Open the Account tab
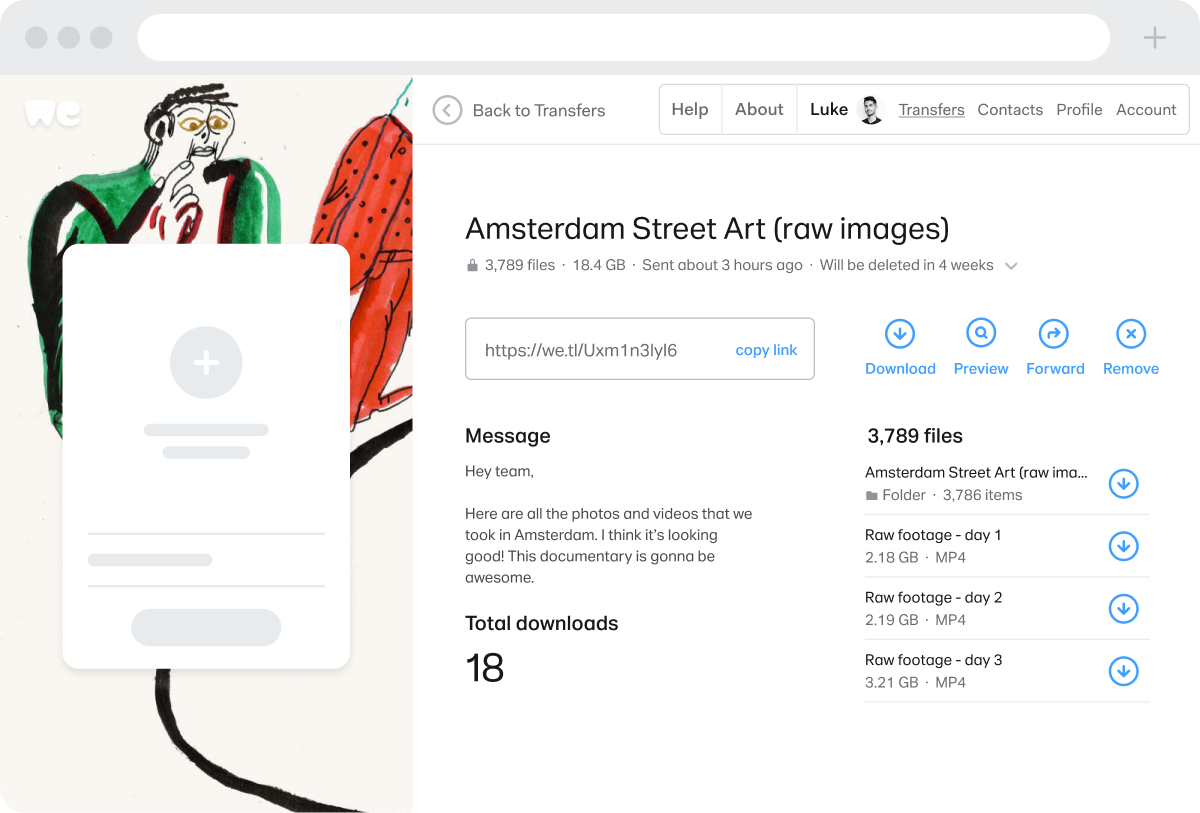The width and height of the screenshot is (1200, 813). pyautogui.click(x=1146, y=110)
